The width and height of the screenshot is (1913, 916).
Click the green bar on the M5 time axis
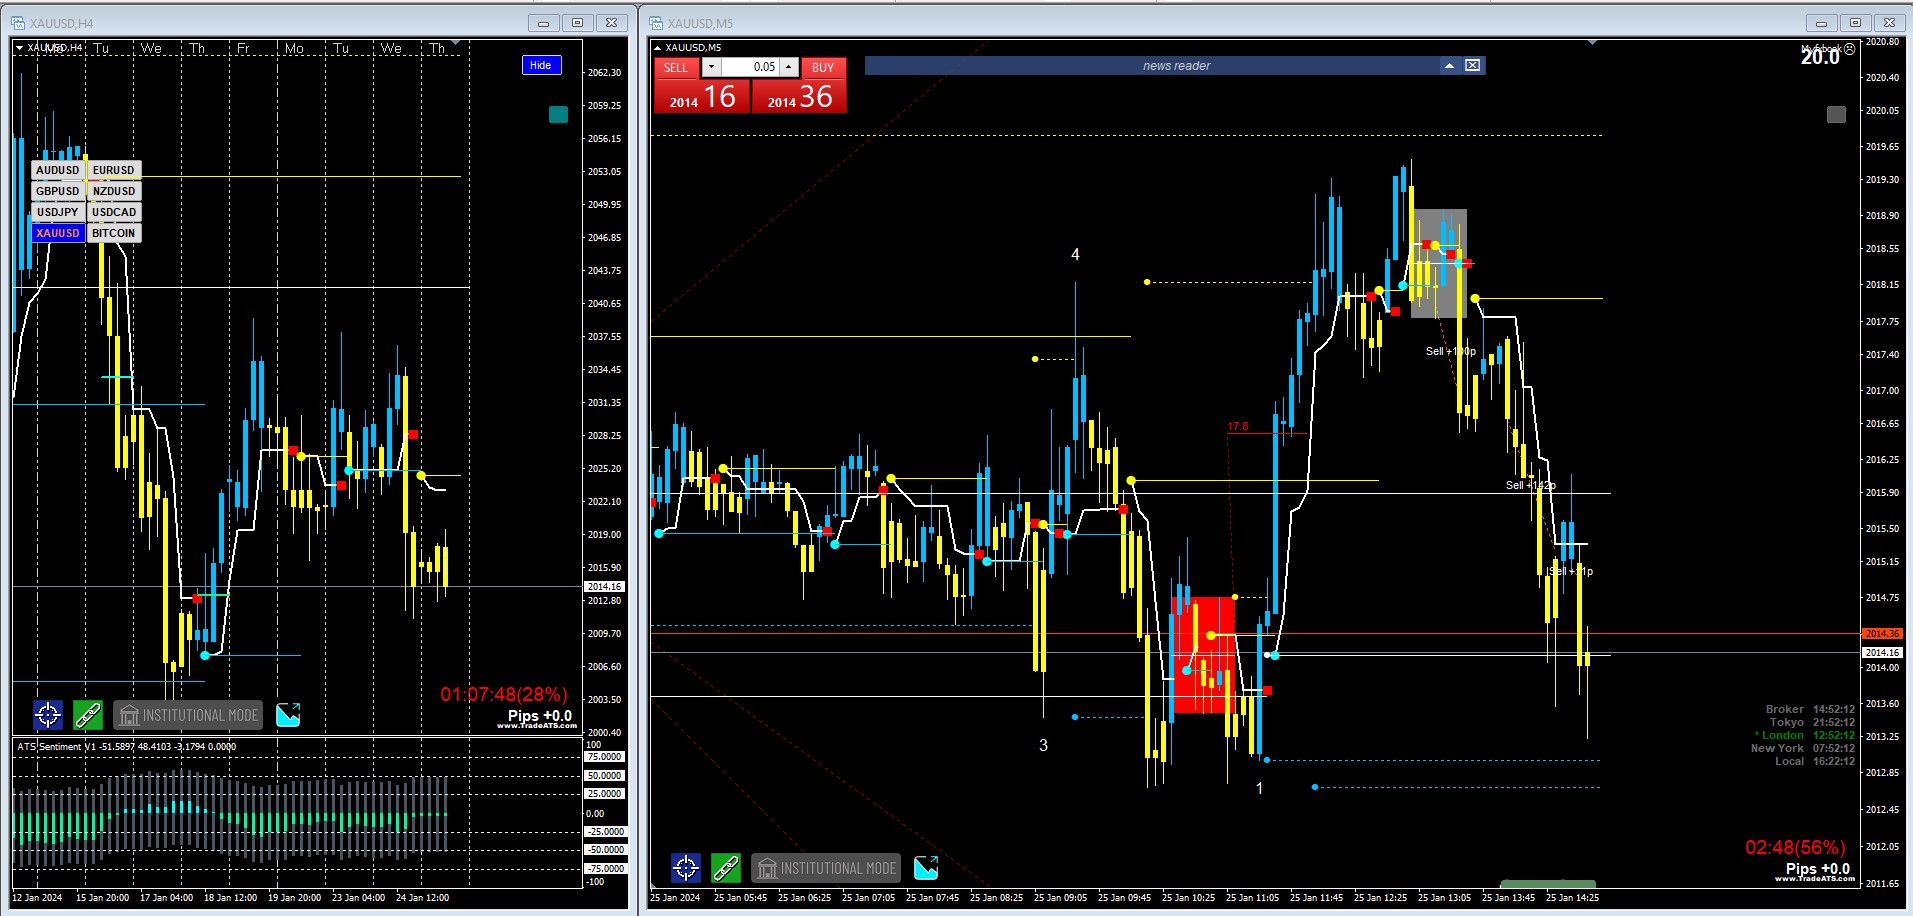tap(1548, 884)
